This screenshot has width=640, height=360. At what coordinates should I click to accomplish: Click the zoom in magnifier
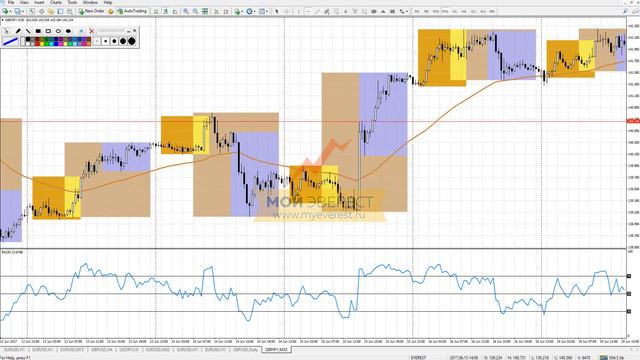[186, 11]
